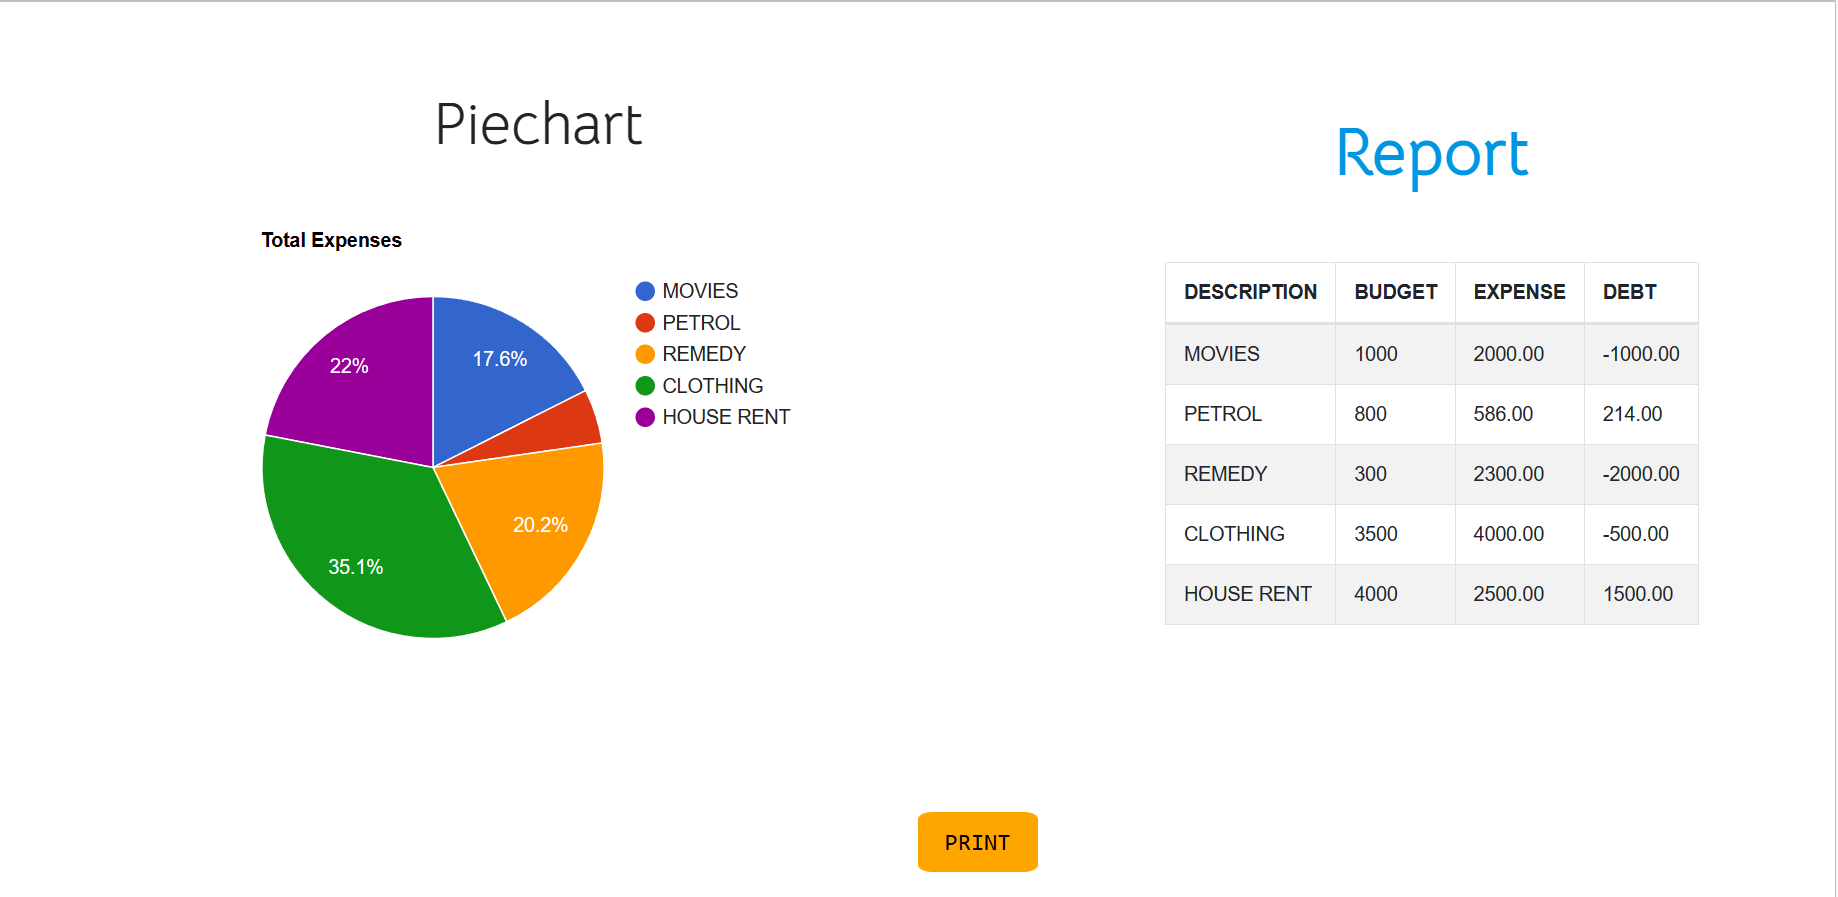Viewport: 1838px width, 897px height.
Task: Click the Report heading
Action: point(1432,155)
